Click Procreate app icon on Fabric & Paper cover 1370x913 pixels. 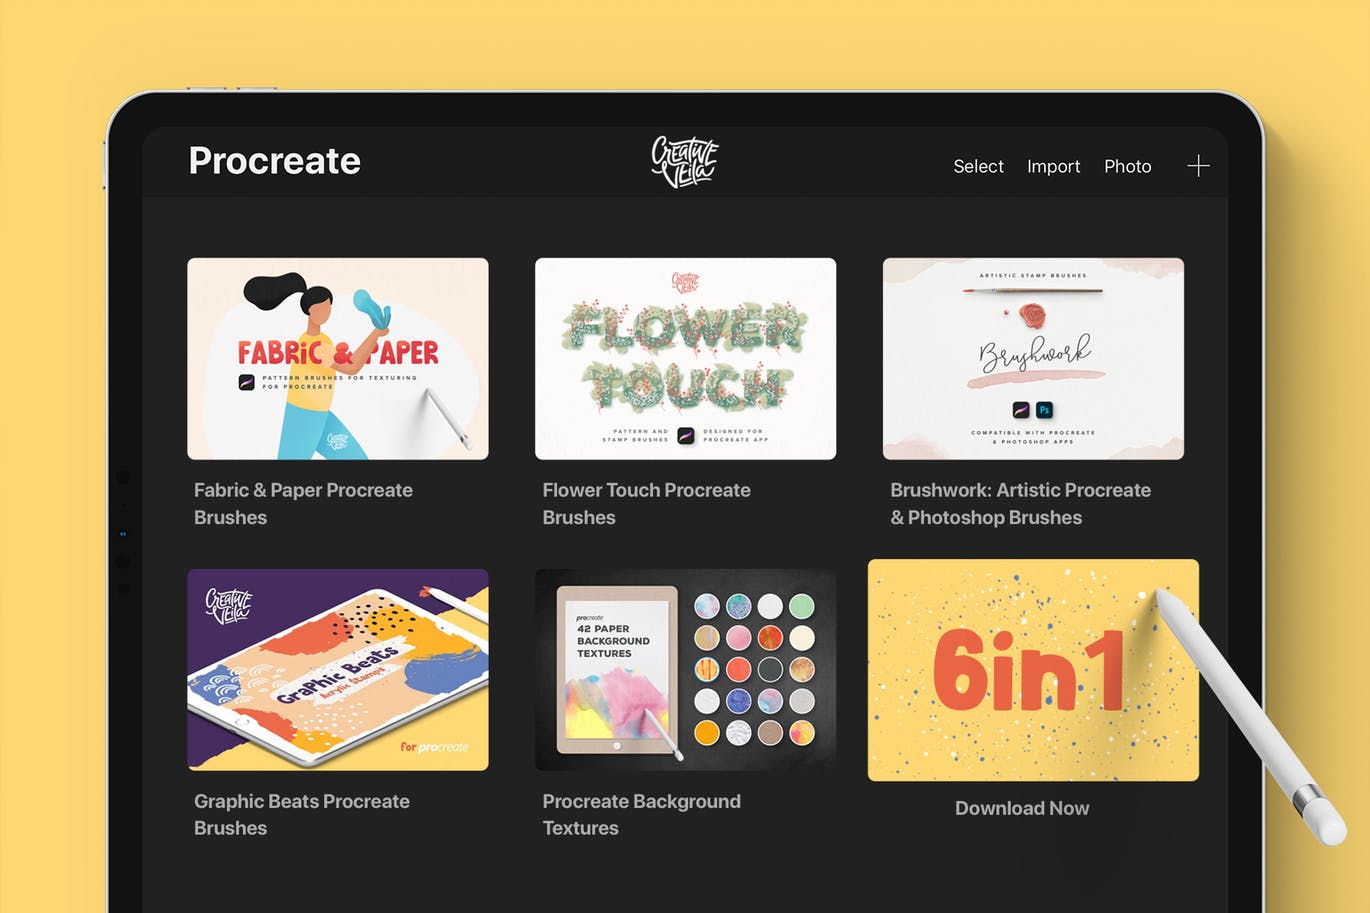click(x=247, y=382)
